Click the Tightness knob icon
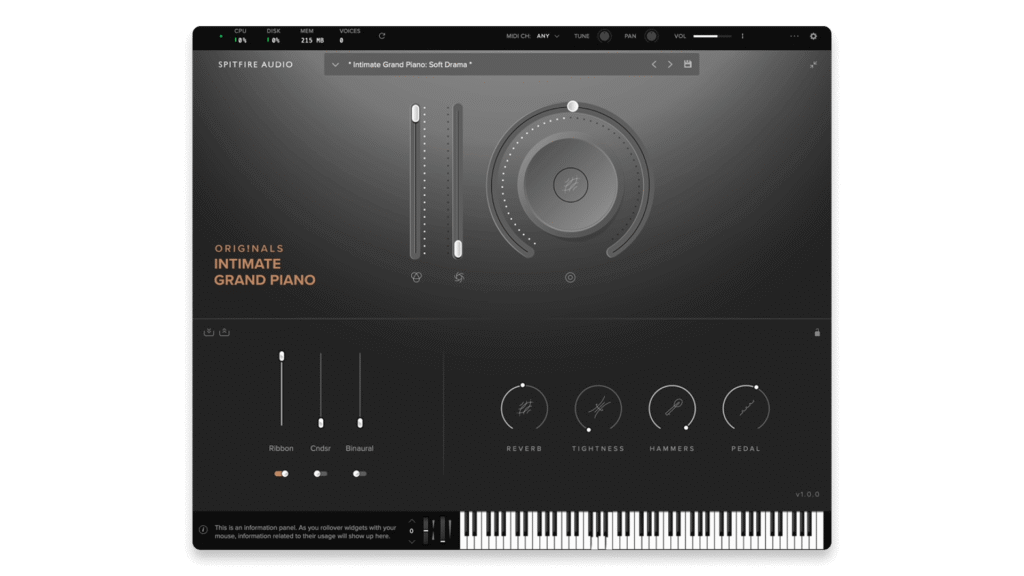 pos(598,408)
